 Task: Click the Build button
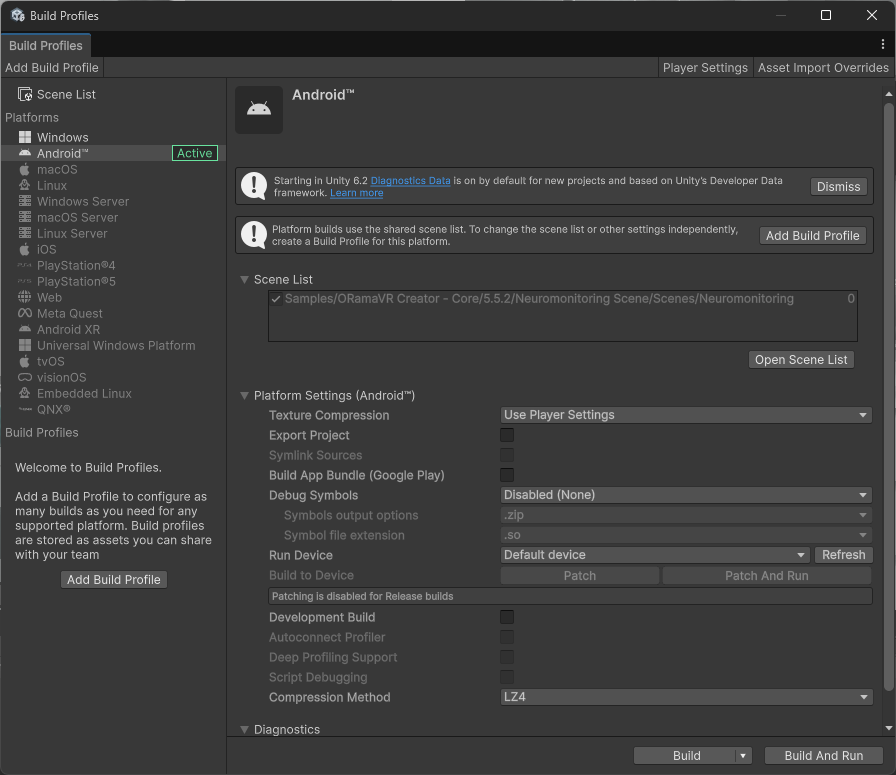pos(686,756)
